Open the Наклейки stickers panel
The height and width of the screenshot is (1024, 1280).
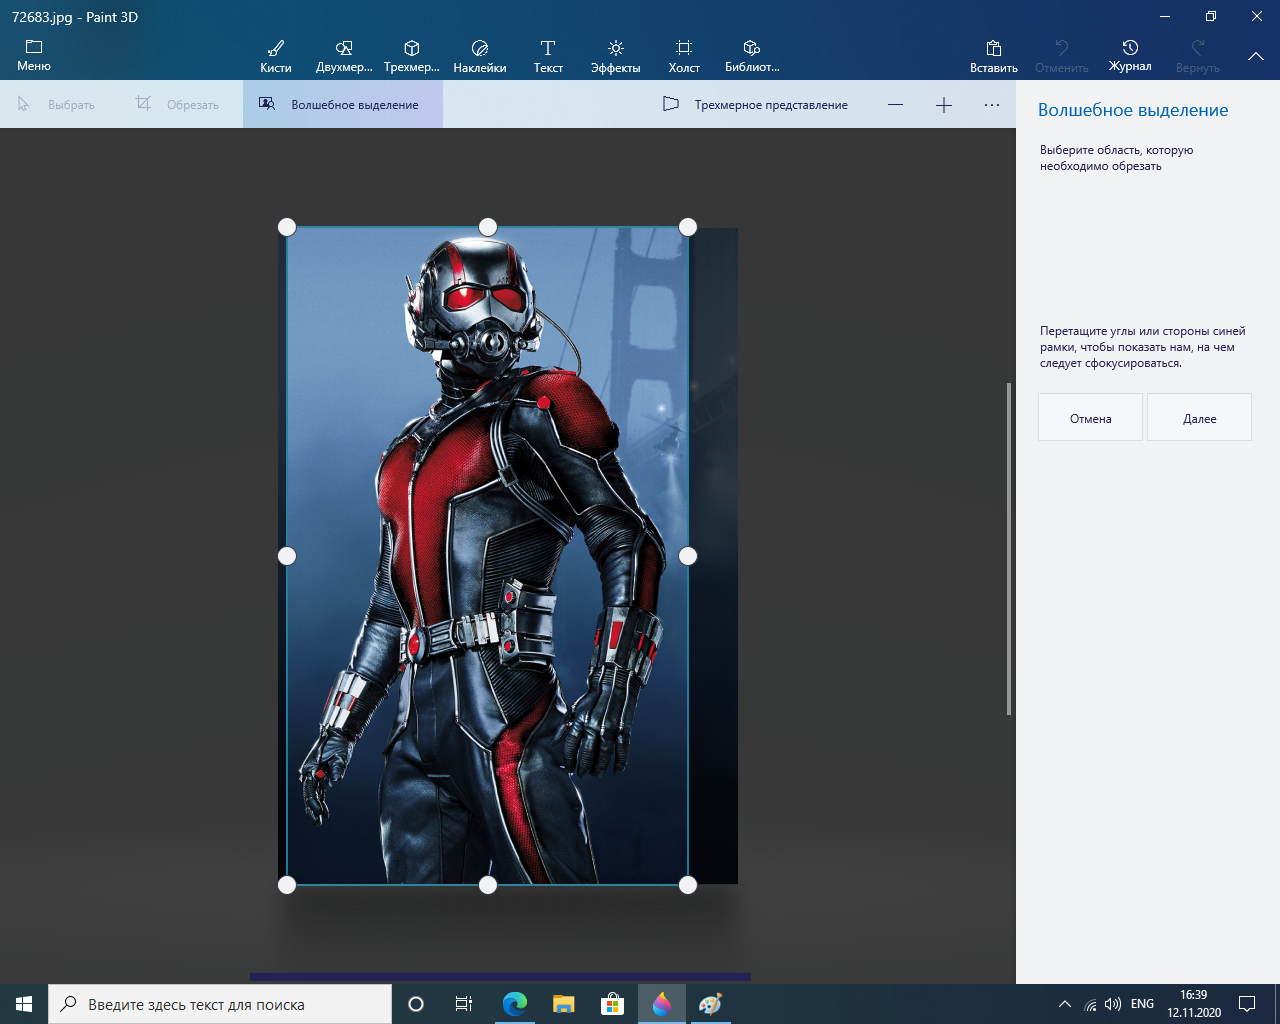[479, 56]
